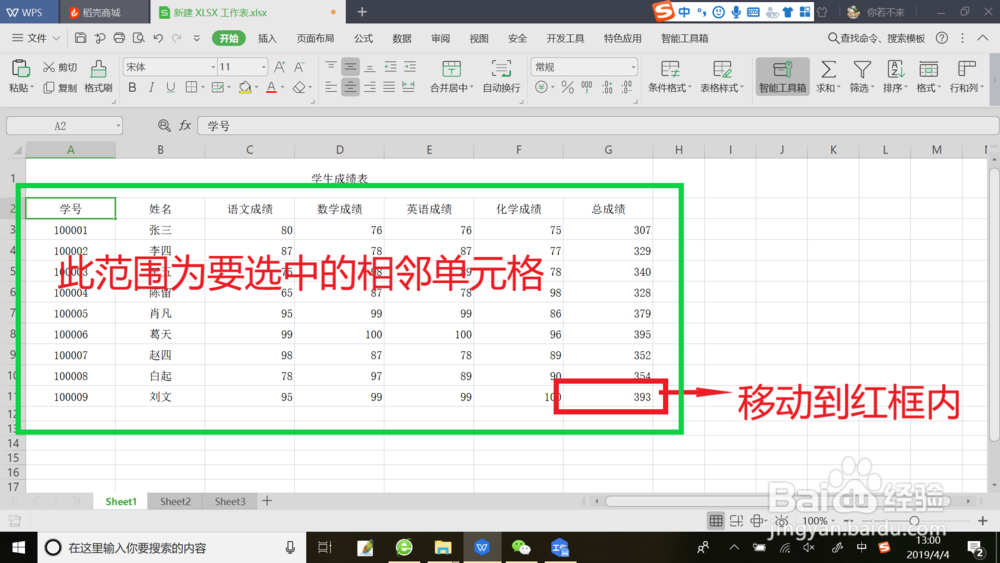Click the AutoSum (求和) icon
The width and height of the screenshot is (1000, 563).
click(828, 76)
